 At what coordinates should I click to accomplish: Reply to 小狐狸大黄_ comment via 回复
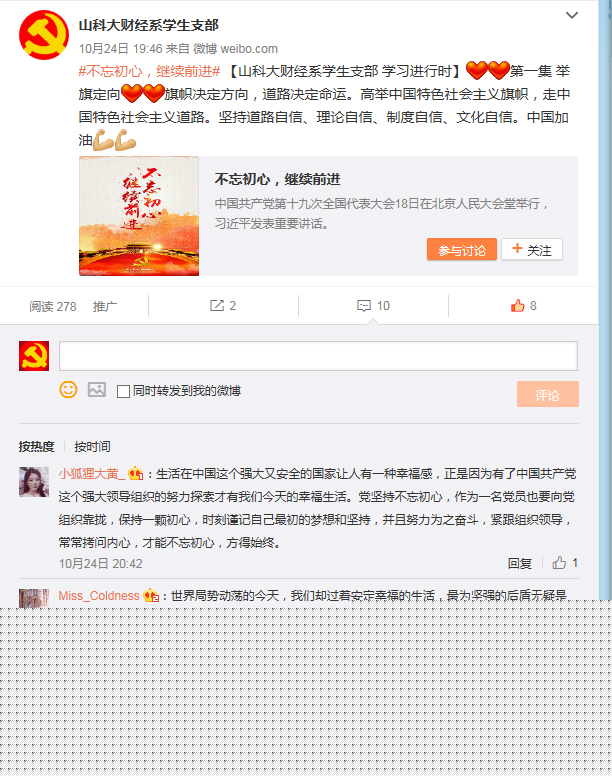(x=519, y=563)
